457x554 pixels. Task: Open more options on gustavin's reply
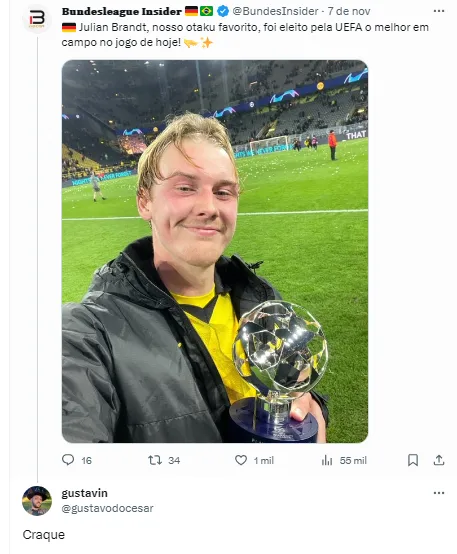[x=439, y=493]
